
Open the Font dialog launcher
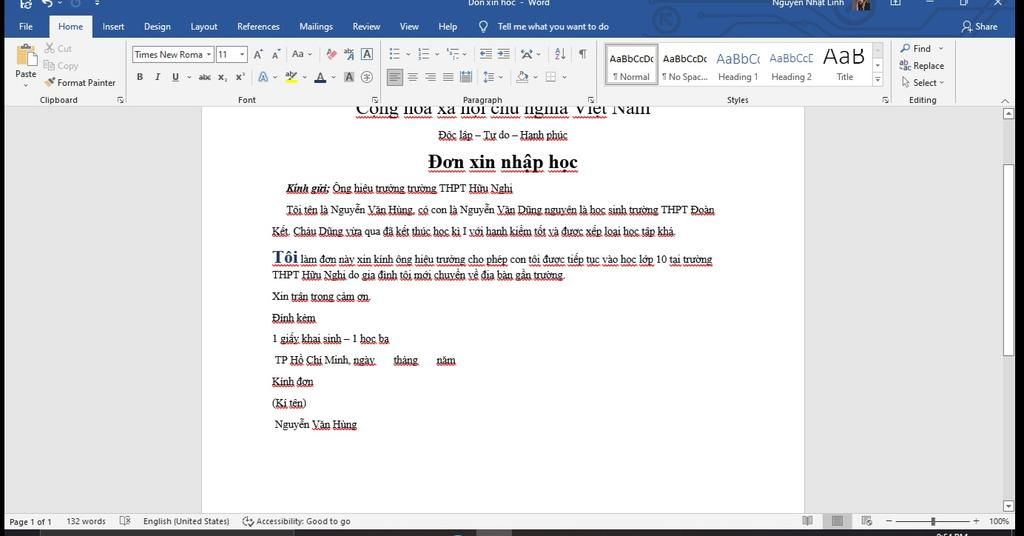coord(374,100)
